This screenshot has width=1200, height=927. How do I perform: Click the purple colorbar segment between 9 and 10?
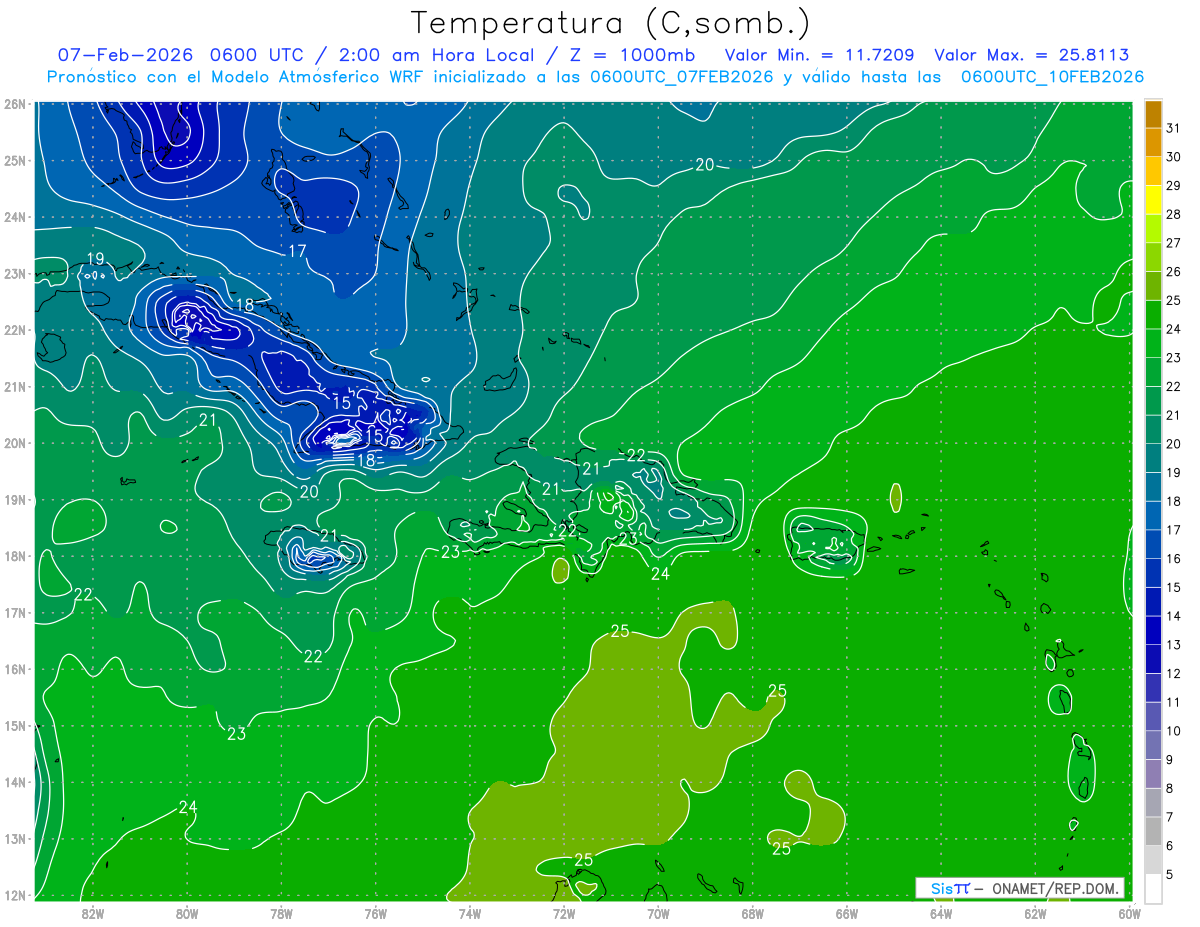(1154, 746)
